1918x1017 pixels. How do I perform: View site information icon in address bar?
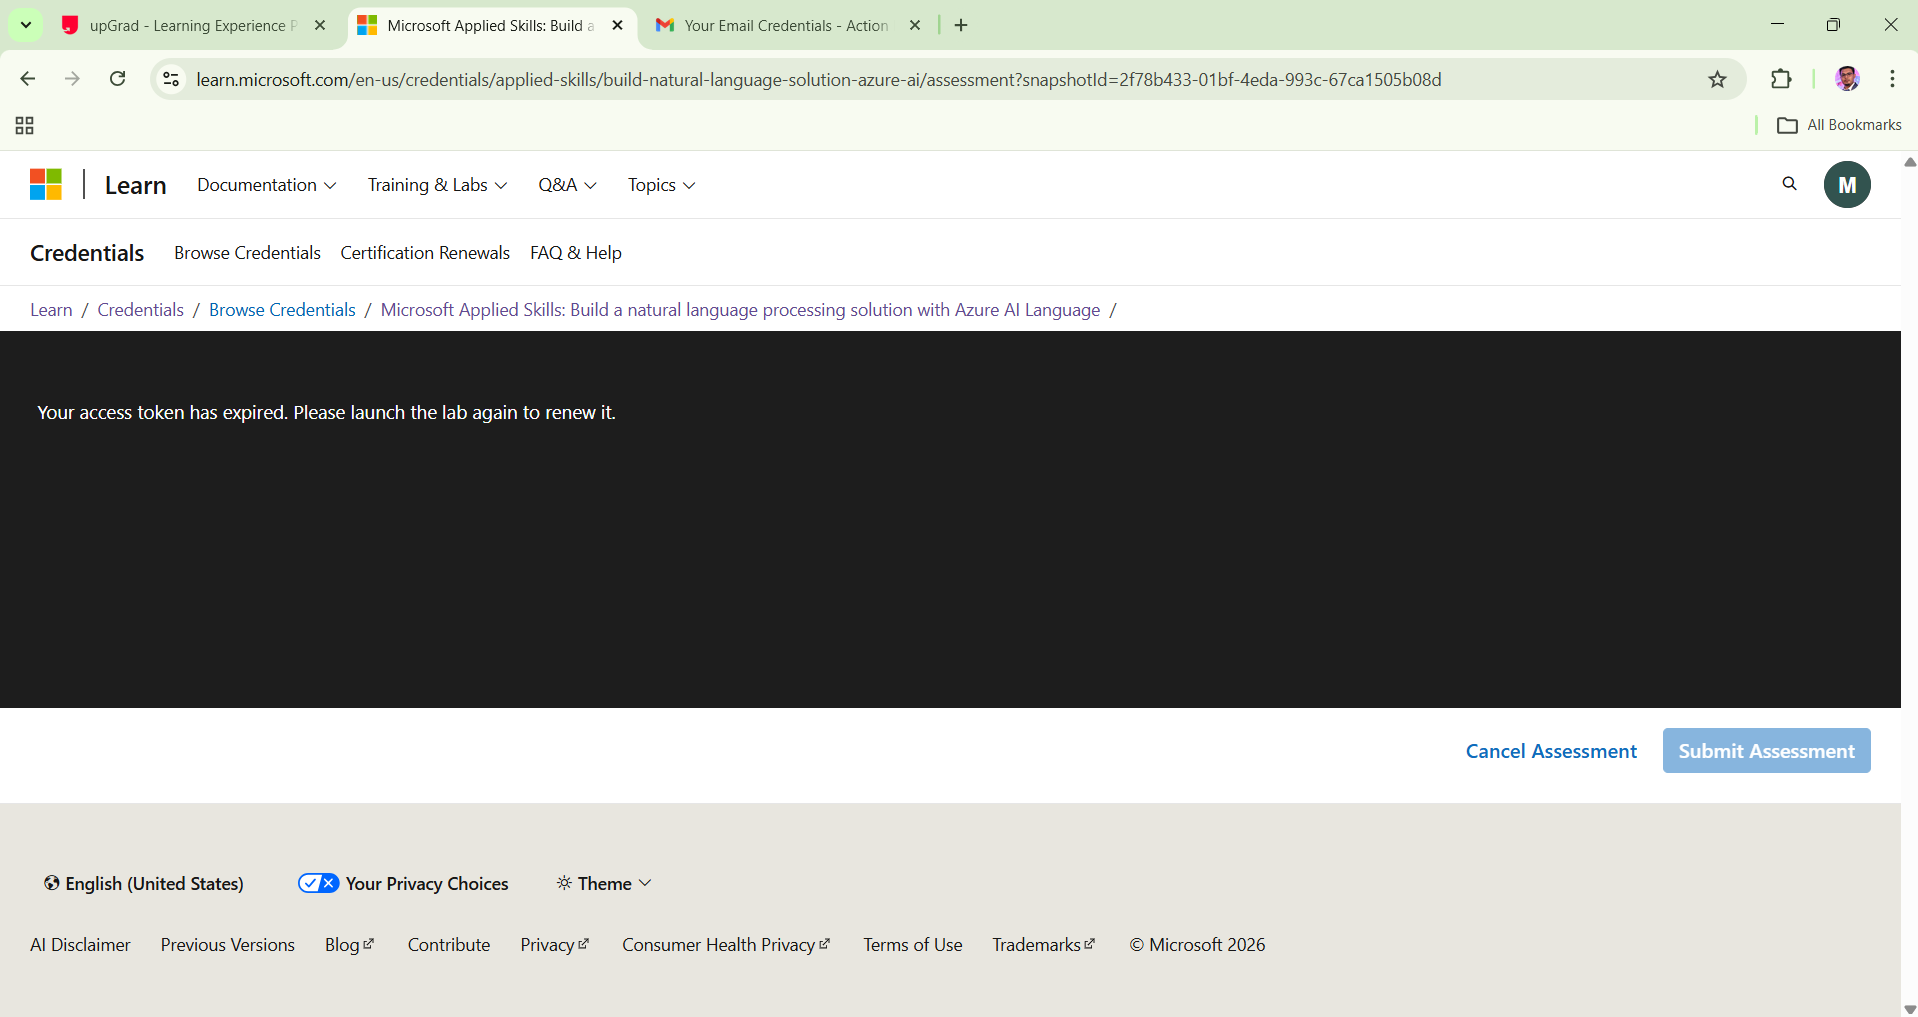(x=171, y=79)
